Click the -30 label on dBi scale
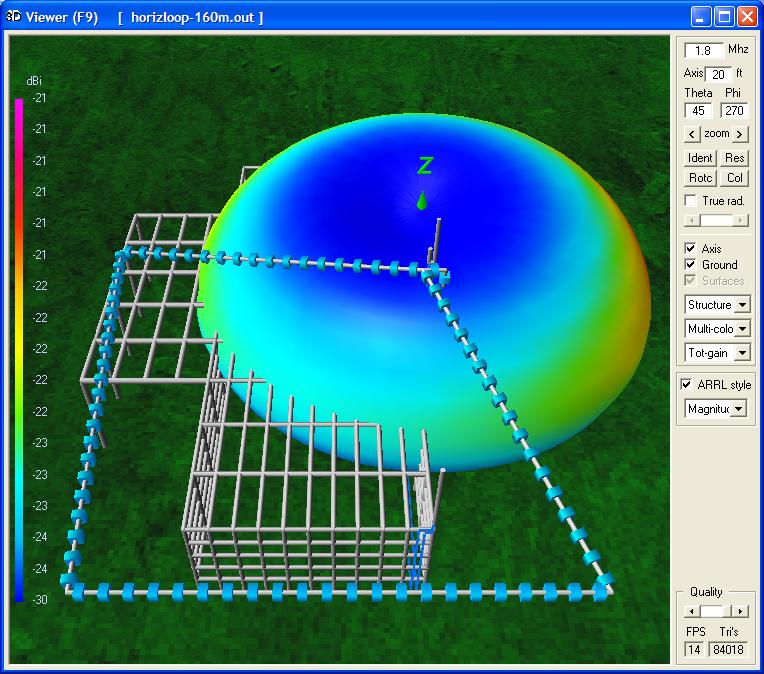 (39, 599)
